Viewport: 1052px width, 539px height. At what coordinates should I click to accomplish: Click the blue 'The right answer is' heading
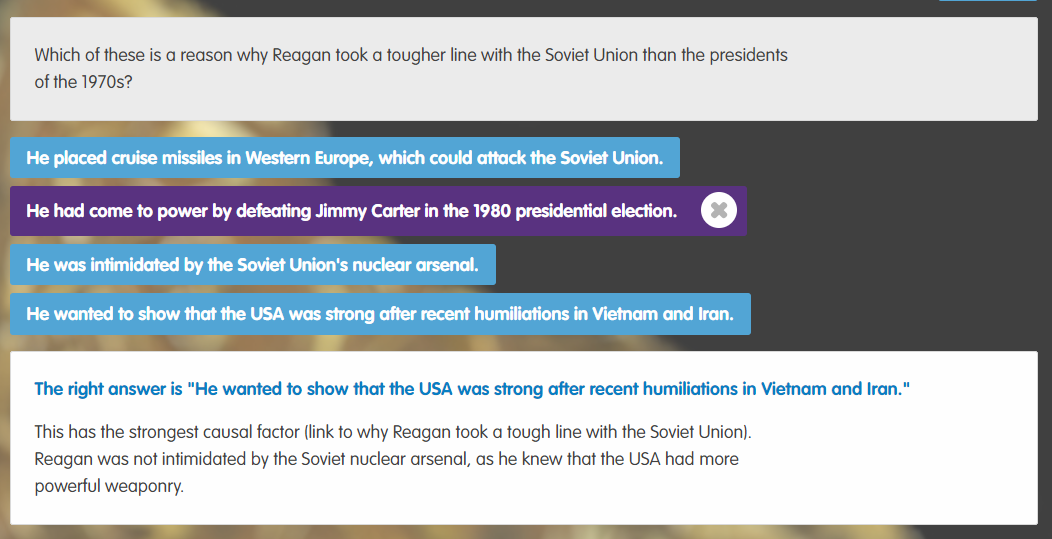[x=472, y=389]
